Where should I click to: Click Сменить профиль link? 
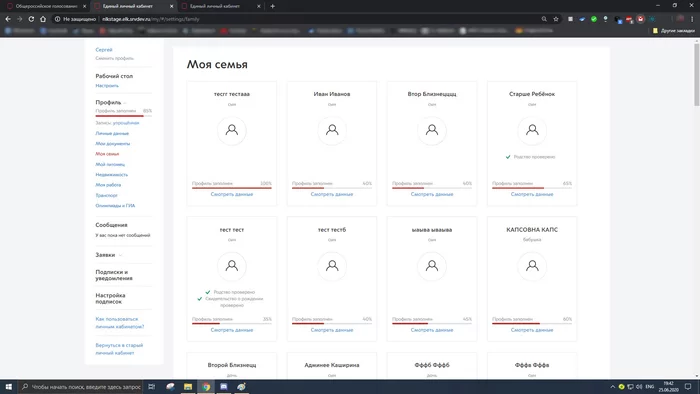point(114,58)
